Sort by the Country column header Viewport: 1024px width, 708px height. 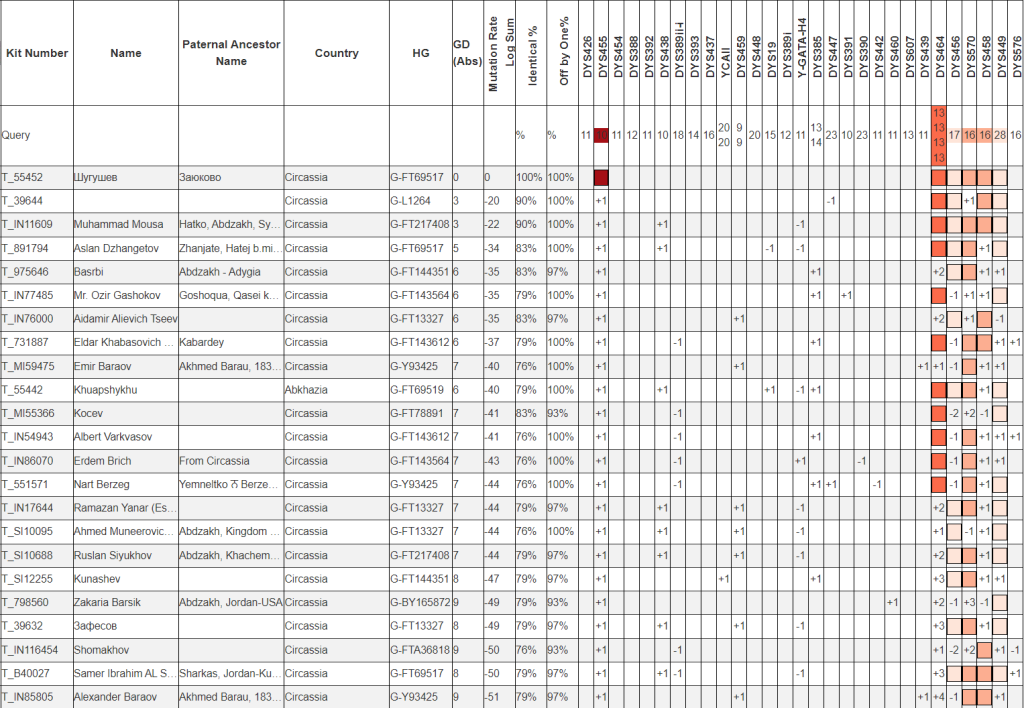point(336,53)
